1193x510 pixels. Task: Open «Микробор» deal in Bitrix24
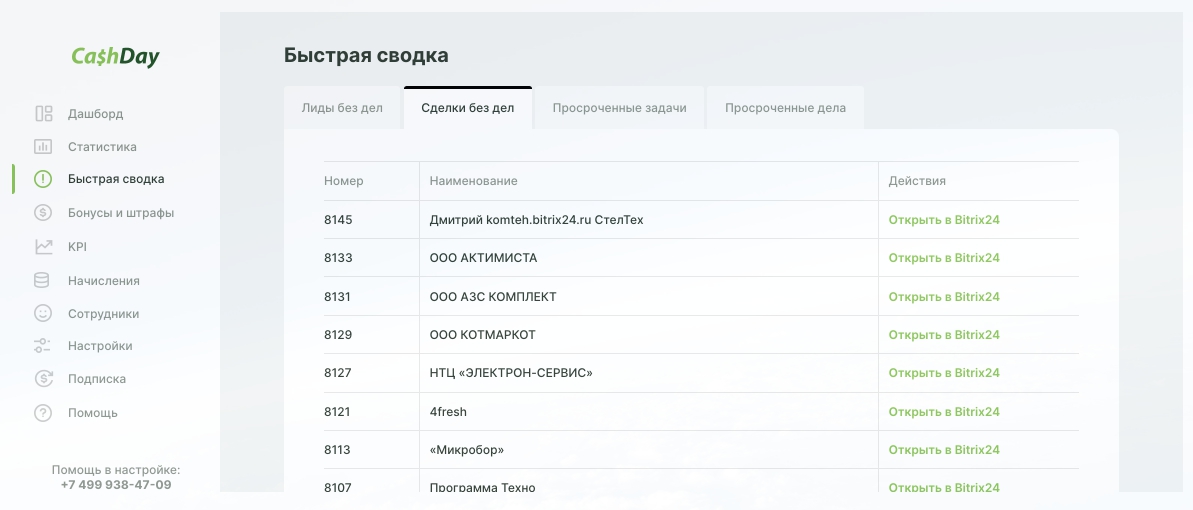943,450
